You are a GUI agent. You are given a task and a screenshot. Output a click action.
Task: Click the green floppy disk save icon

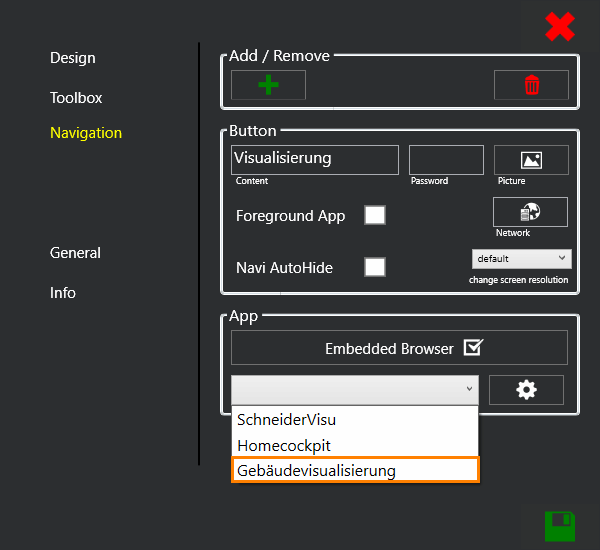click(560, 525)
